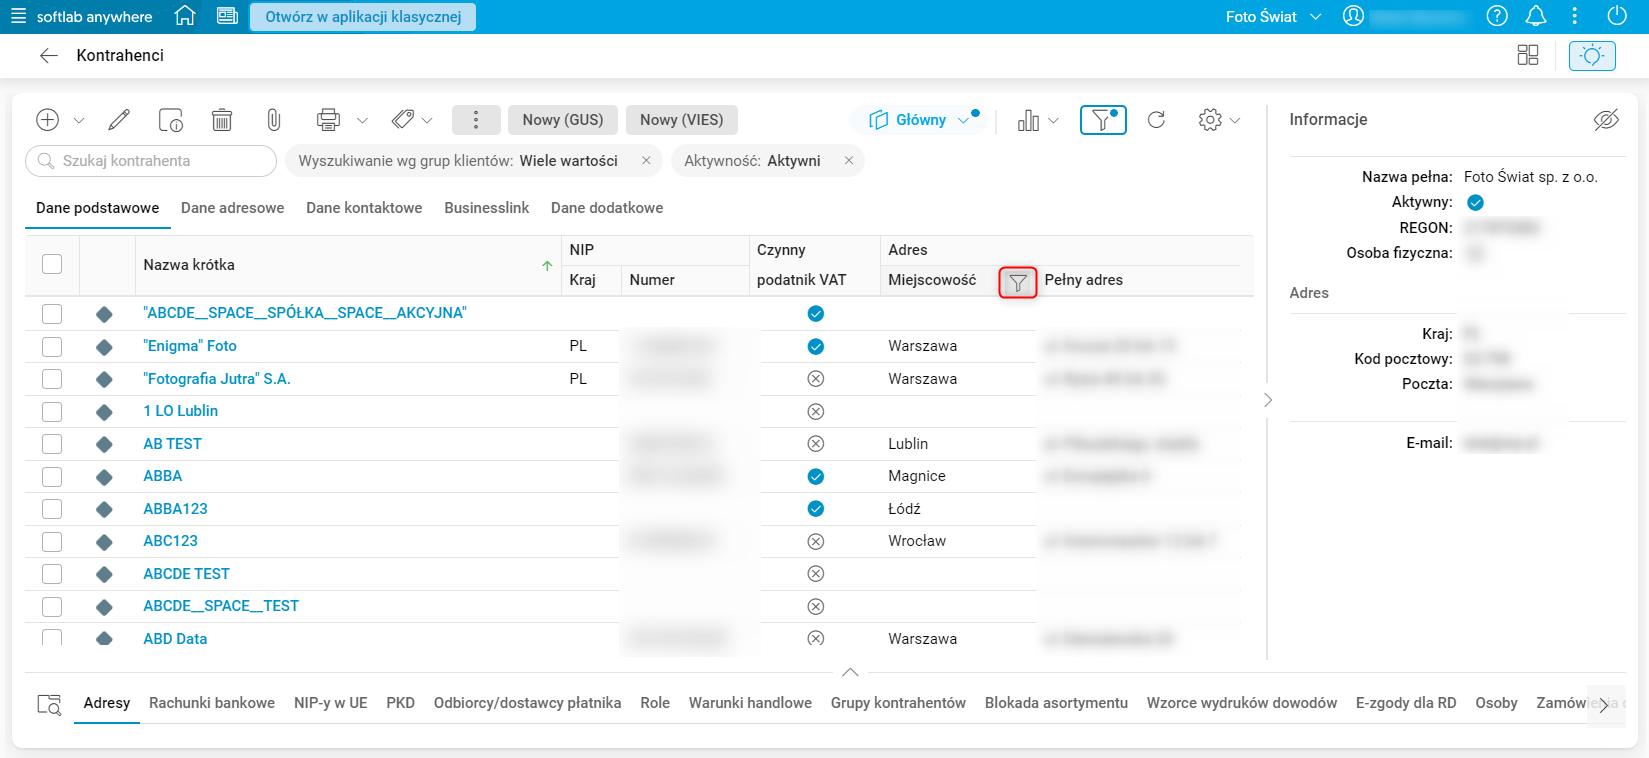
Task: Go to the home screen icon
Action: [x=184, y=16]
